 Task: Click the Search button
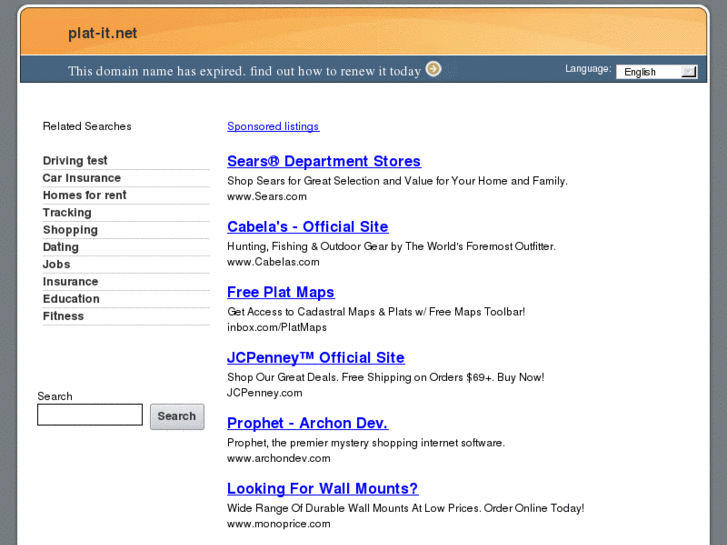tap(177, 416)
